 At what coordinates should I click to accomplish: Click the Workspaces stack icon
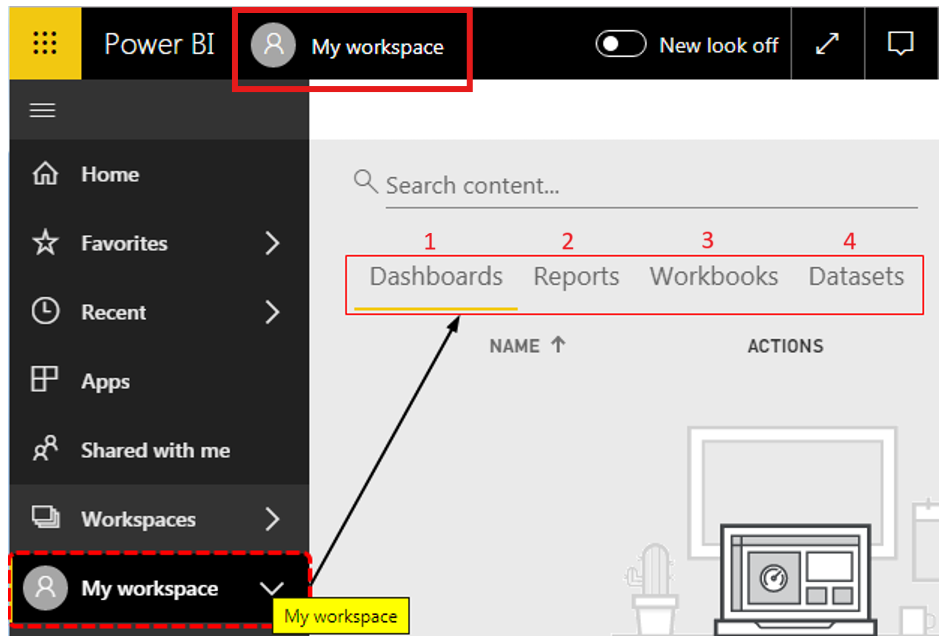coord(46,517)
